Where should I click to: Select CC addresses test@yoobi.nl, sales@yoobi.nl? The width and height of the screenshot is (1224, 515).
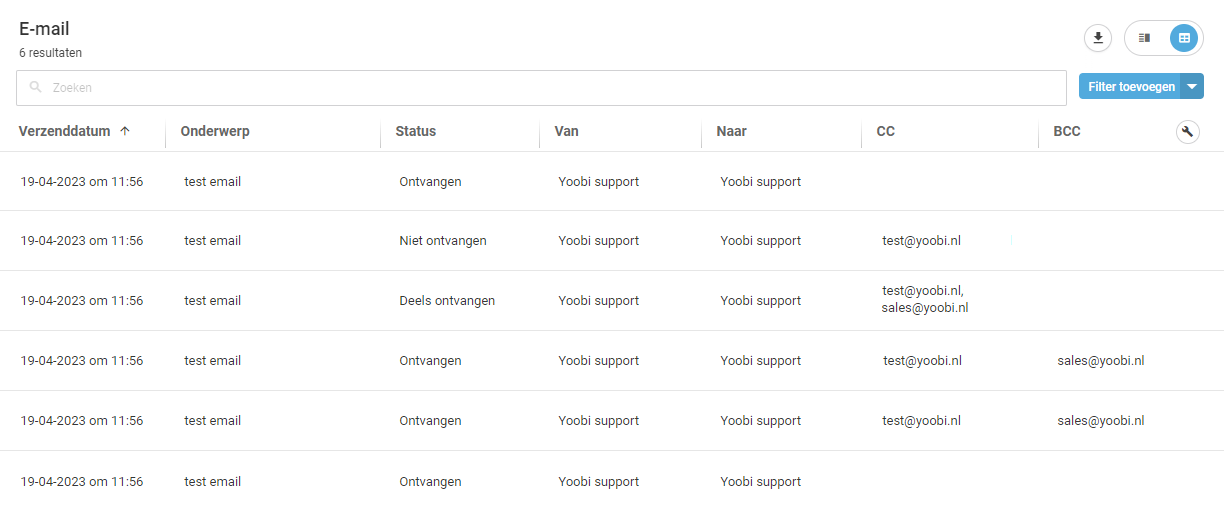[x=925, y=299]
